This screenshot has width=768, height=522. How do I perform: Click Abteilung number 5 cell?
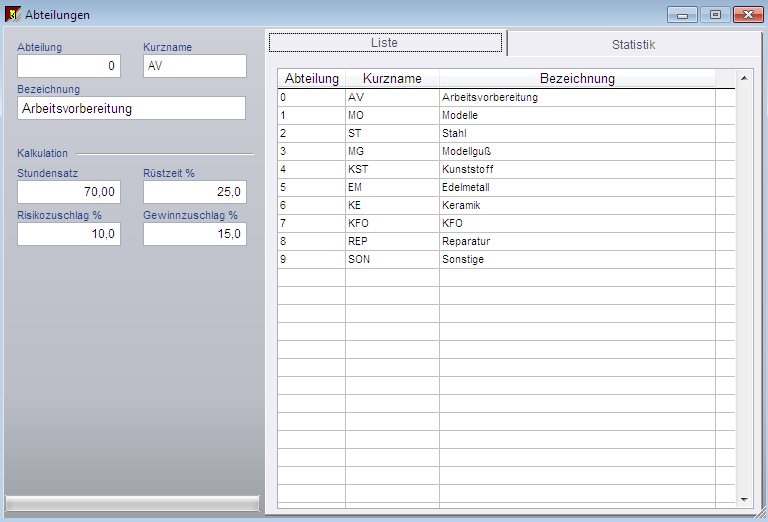coord(312,188)
